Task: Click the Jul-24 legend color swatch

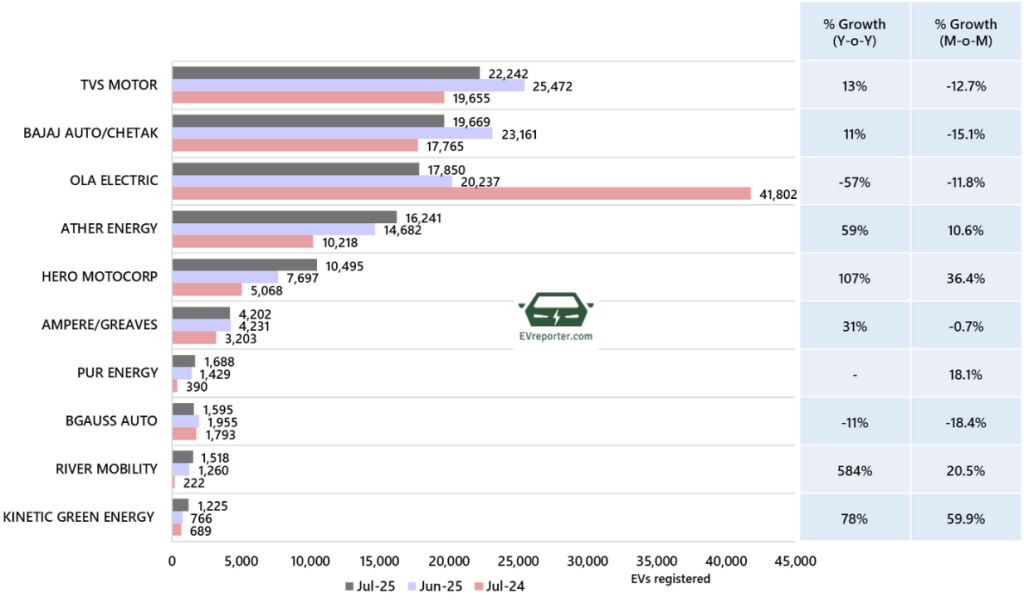Action: pyautogui.click(x=479, y=586)
